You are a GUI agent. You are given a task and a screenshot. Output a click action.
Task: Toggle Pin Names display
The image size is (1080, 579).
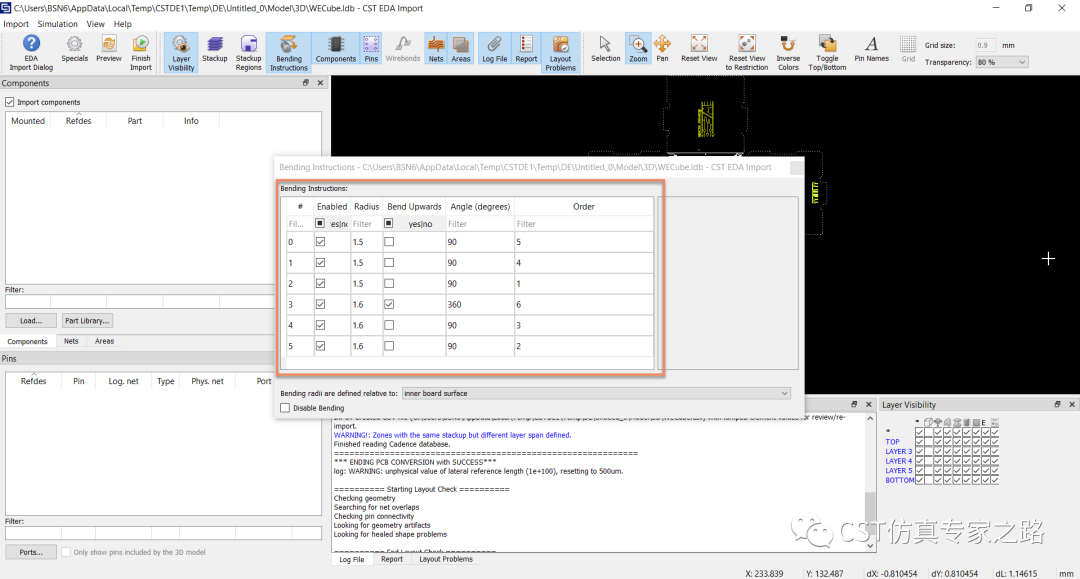[871, 49]
